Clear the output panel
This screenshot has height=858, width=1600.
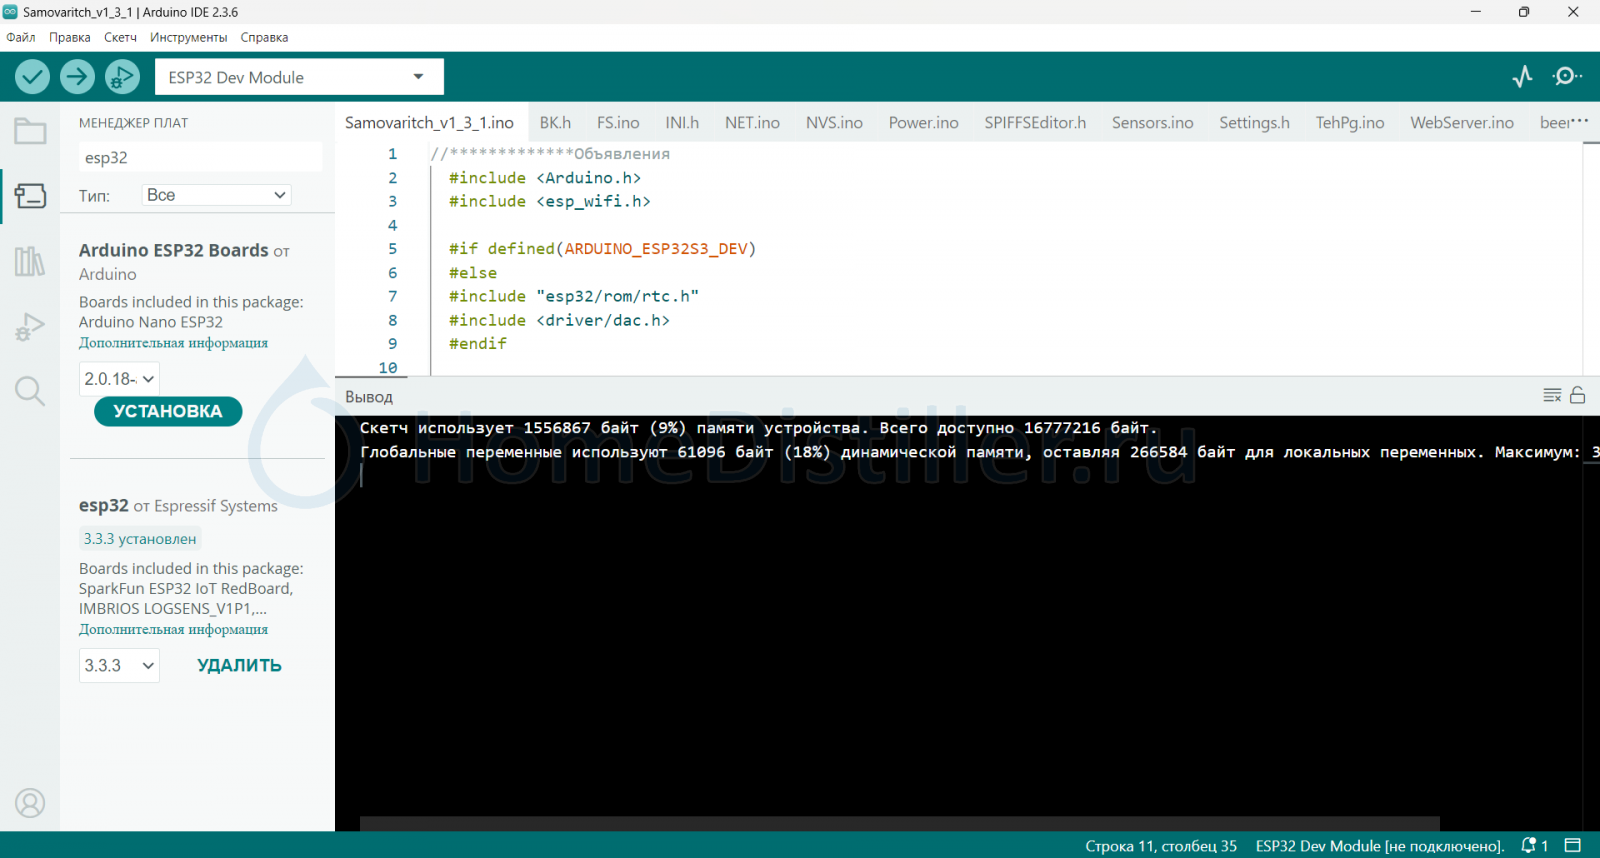1552,396
